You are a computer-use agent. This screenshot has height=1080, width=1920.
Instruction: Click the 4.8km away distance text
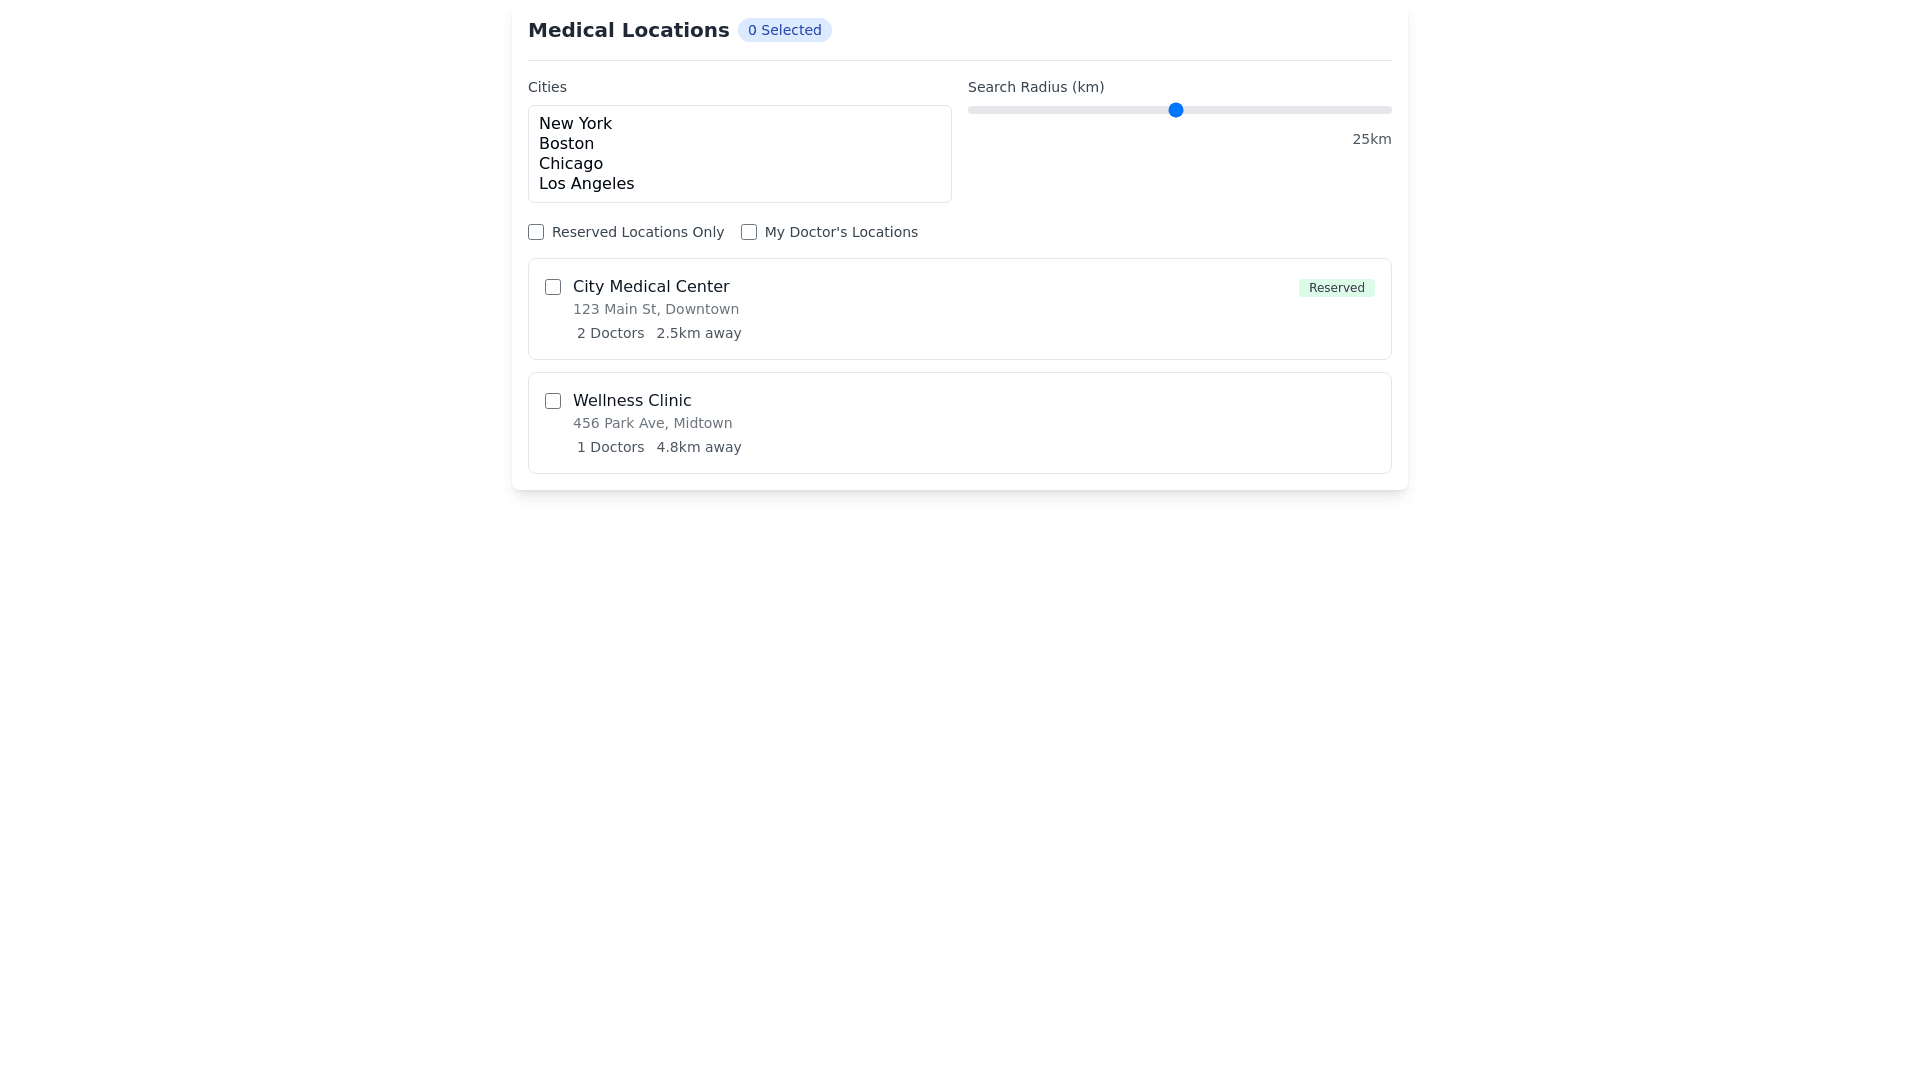point(699,448)
